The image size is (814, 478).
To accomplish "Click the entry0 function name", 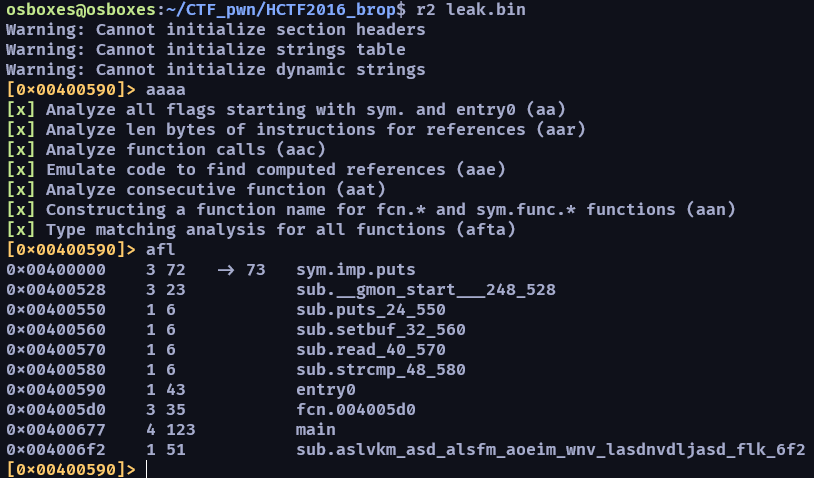I will [x=325, y=390].
